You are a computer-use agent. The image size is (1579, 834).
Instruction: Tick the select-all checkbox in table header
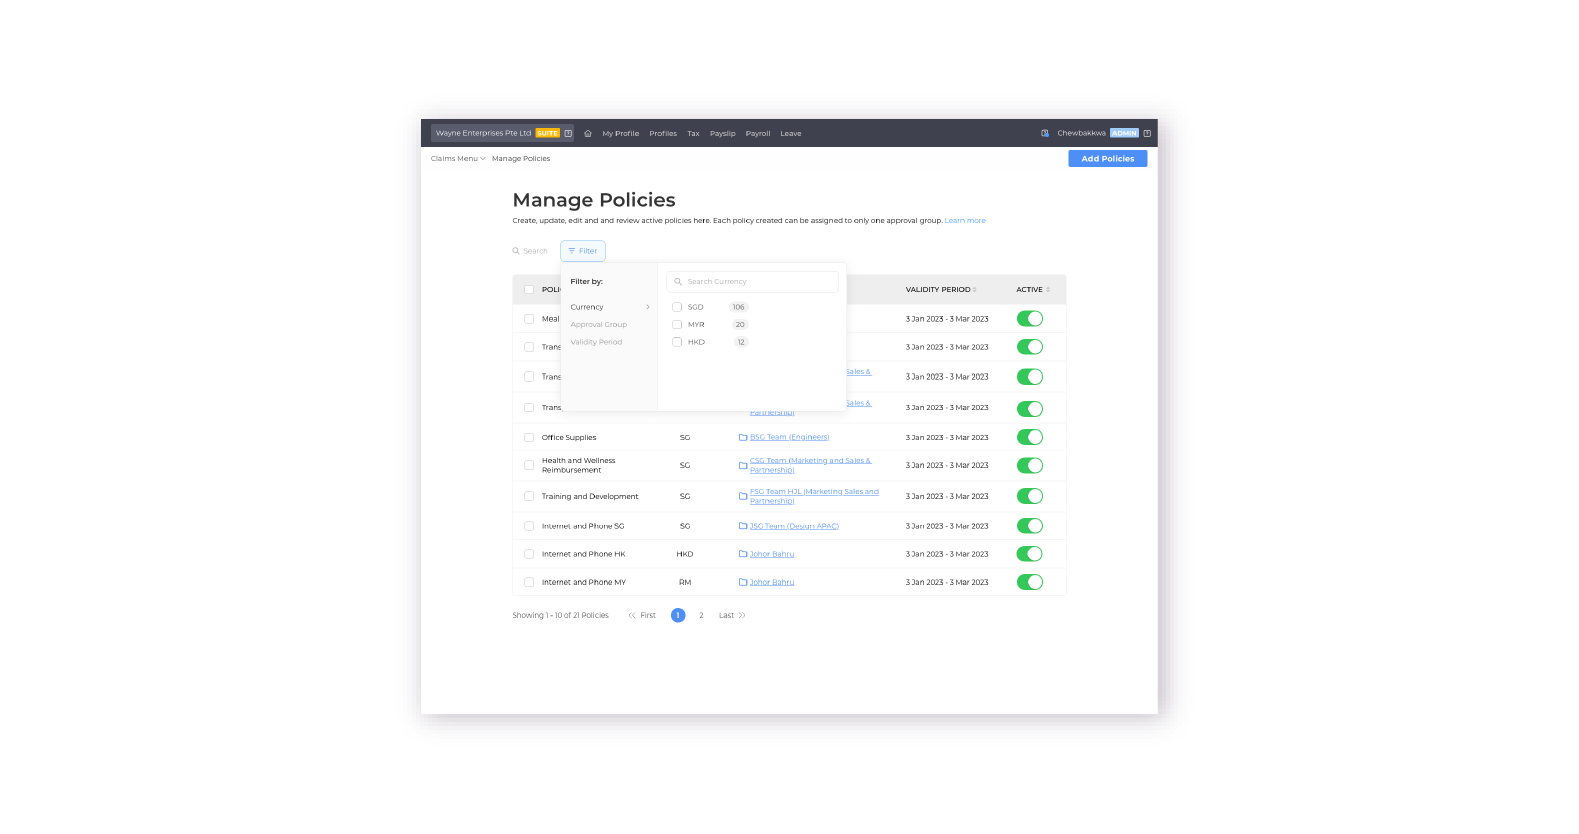[529, 290]
